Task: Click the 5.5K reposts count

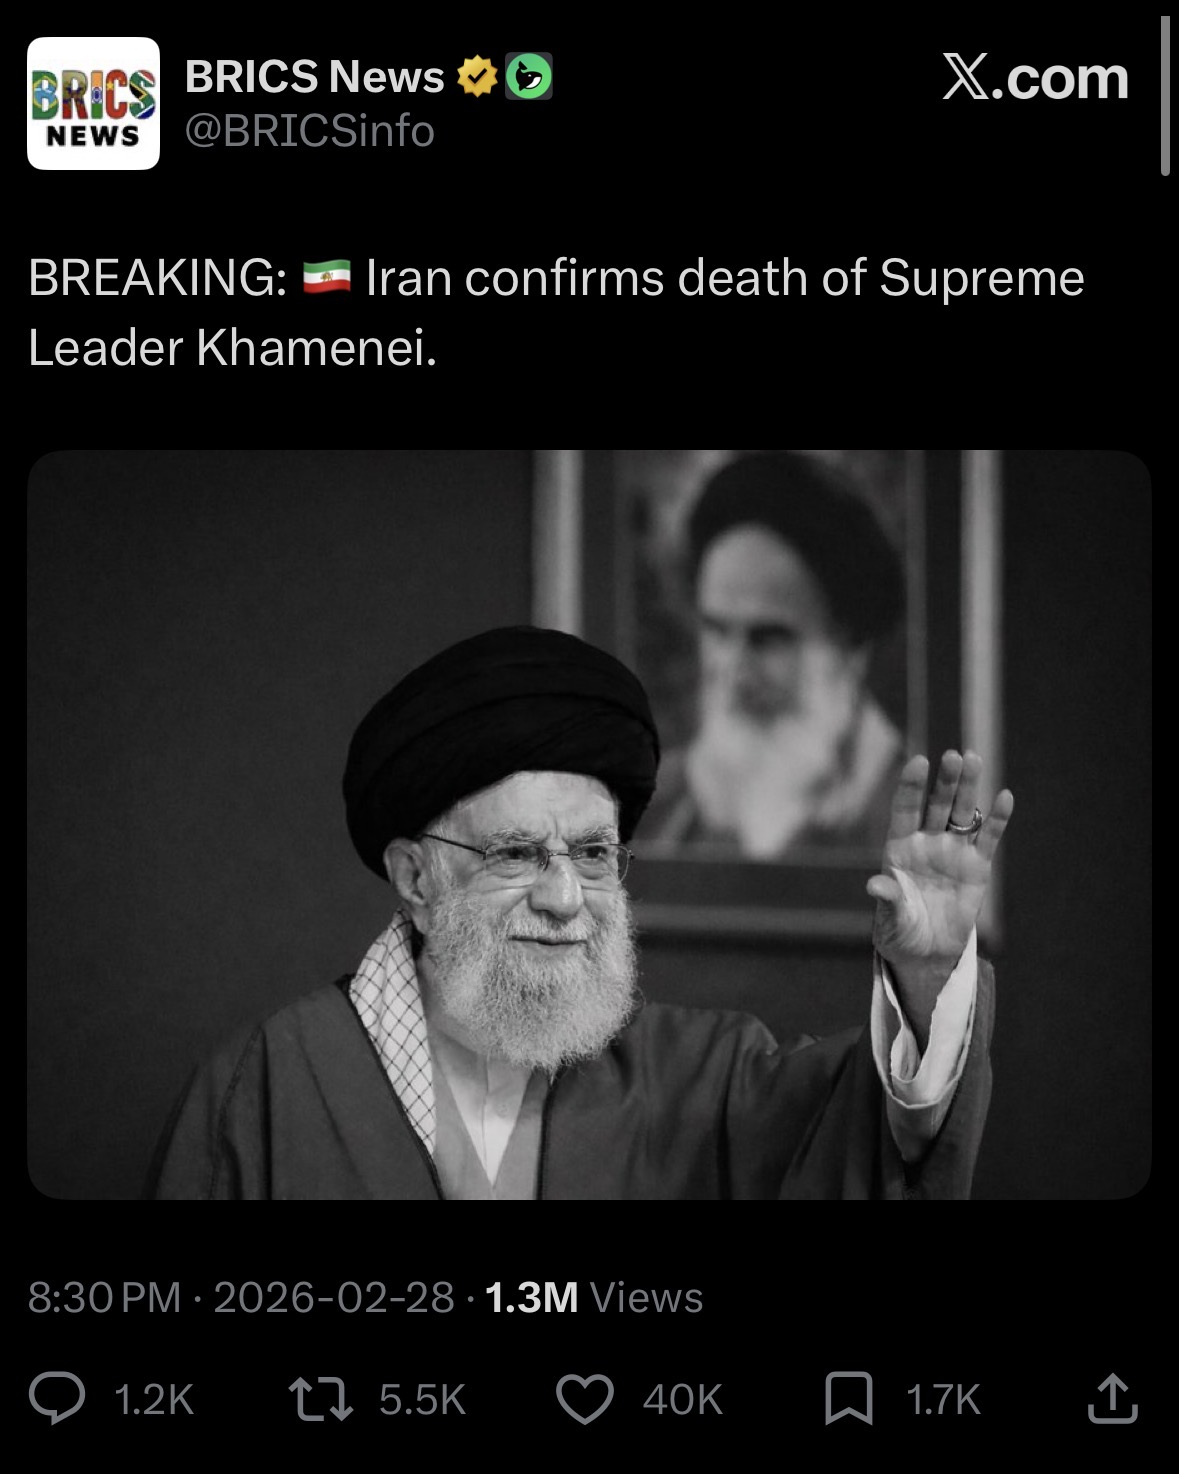Action: 422,1400
